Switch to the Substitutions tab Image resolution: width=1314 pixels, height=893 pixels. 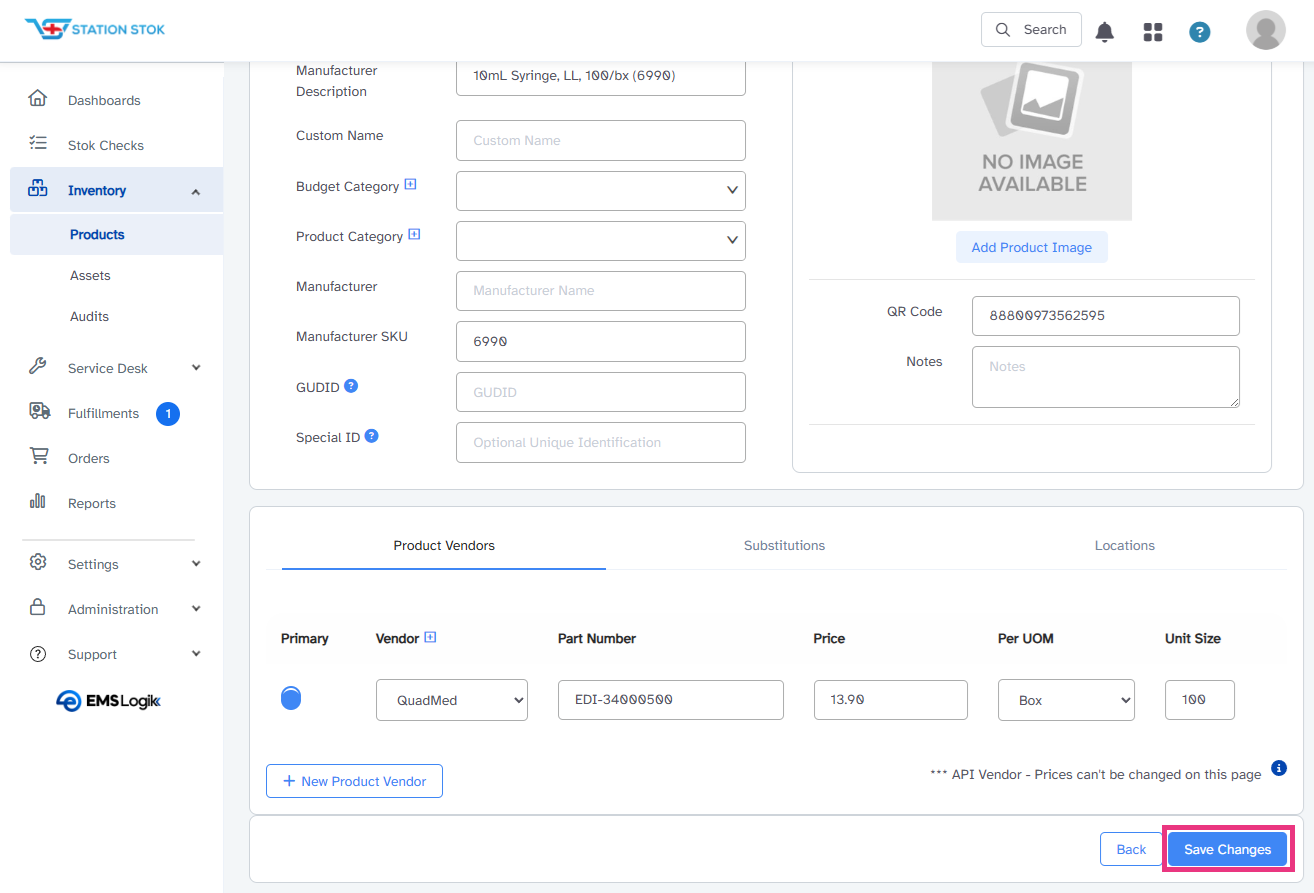785,546
